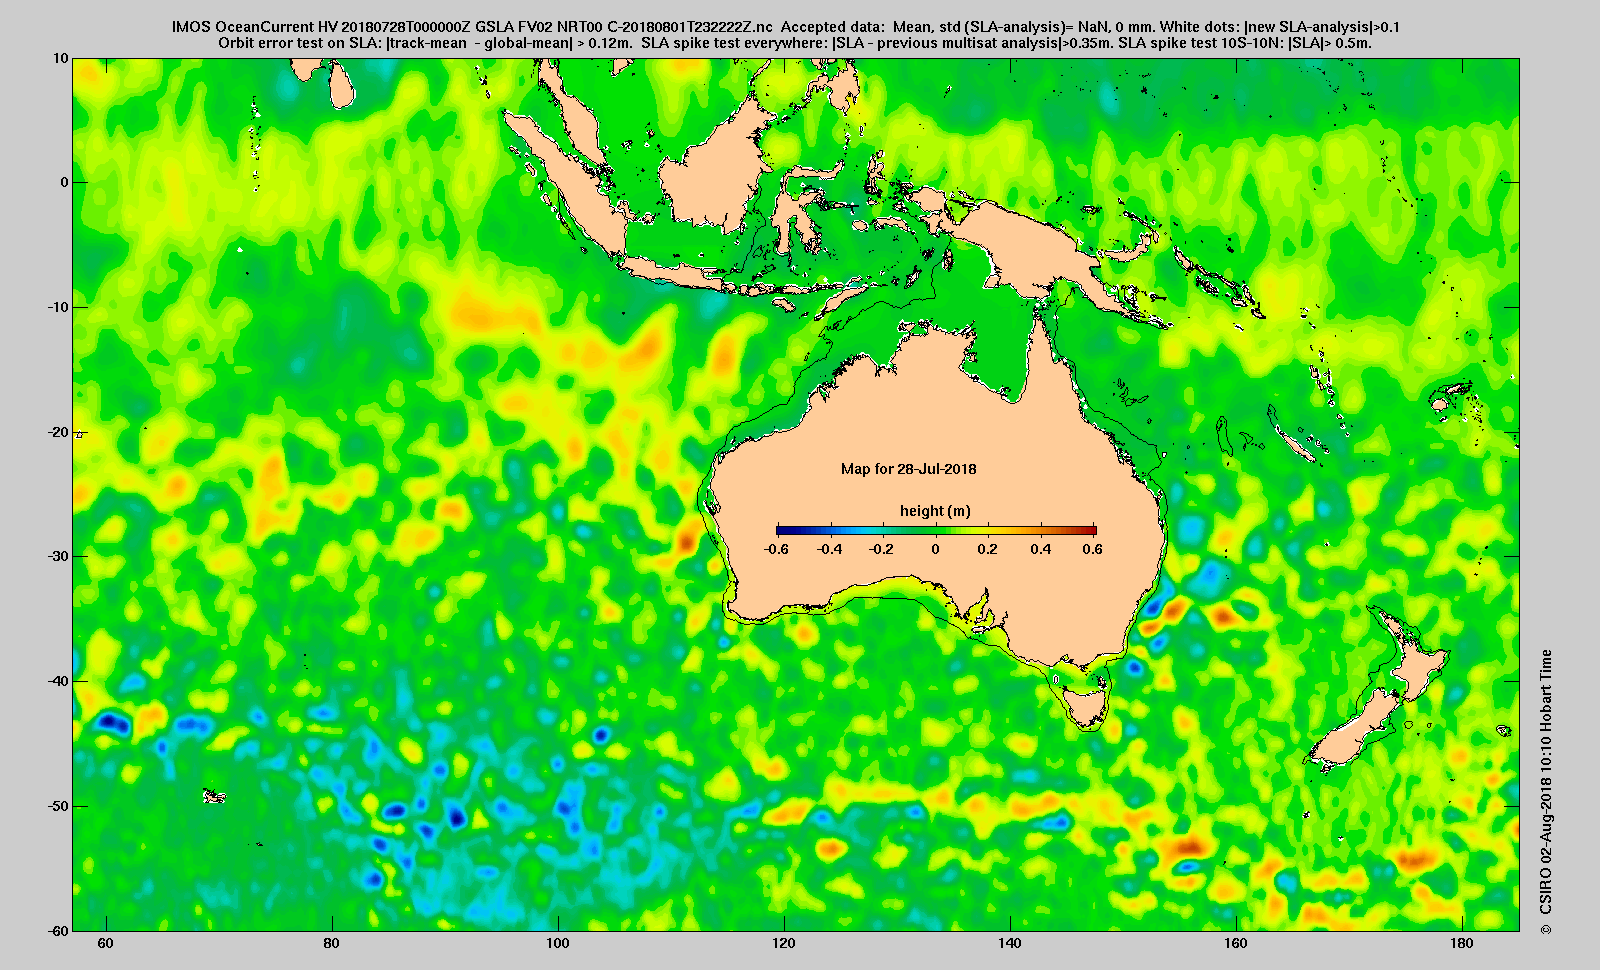Image resolution: width=1600 pixels, height=970 pixels.
Task: Click the 'Orbit error test on SLA' subtitle line
Action: point(795,43)
